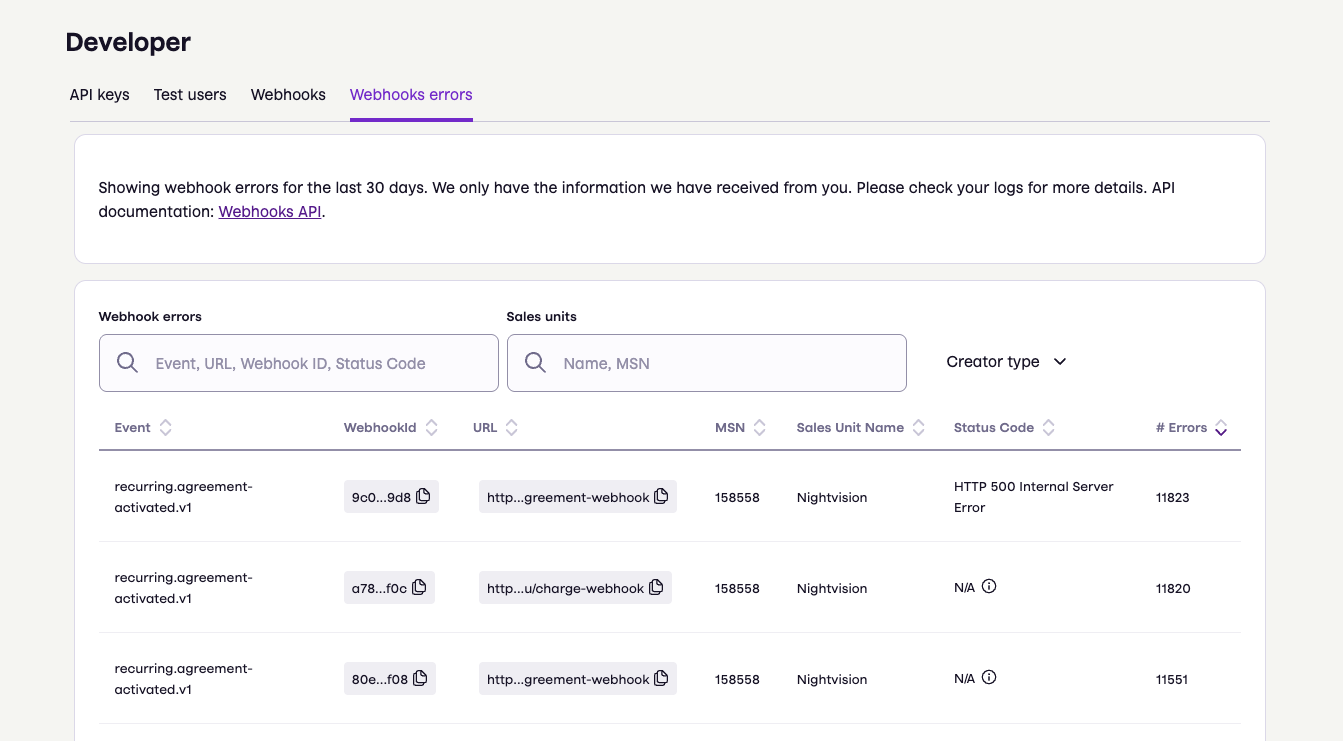Select the Test users tab
Image resolution: width=1343 pixels, height=741 pixels.
click(x=190, y=94)
